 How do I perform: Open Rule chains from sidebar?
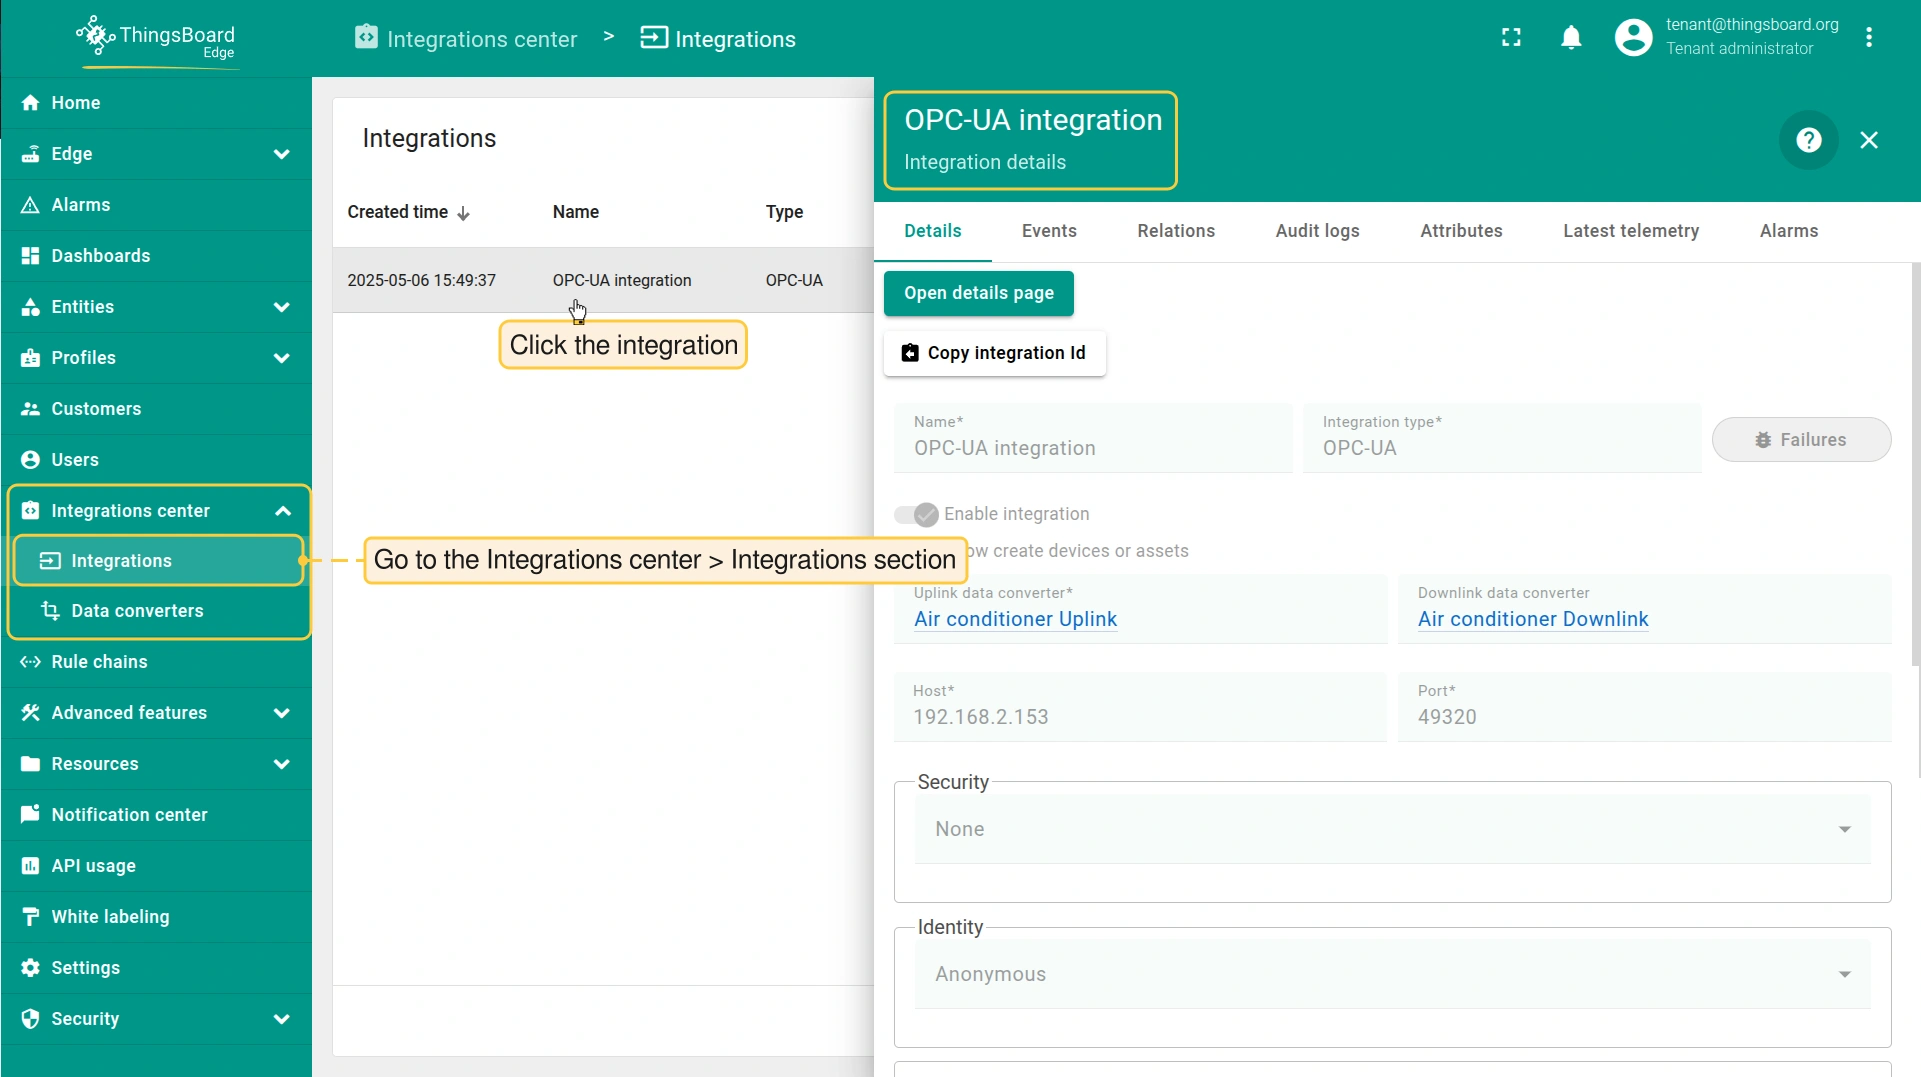click(99, 662)
